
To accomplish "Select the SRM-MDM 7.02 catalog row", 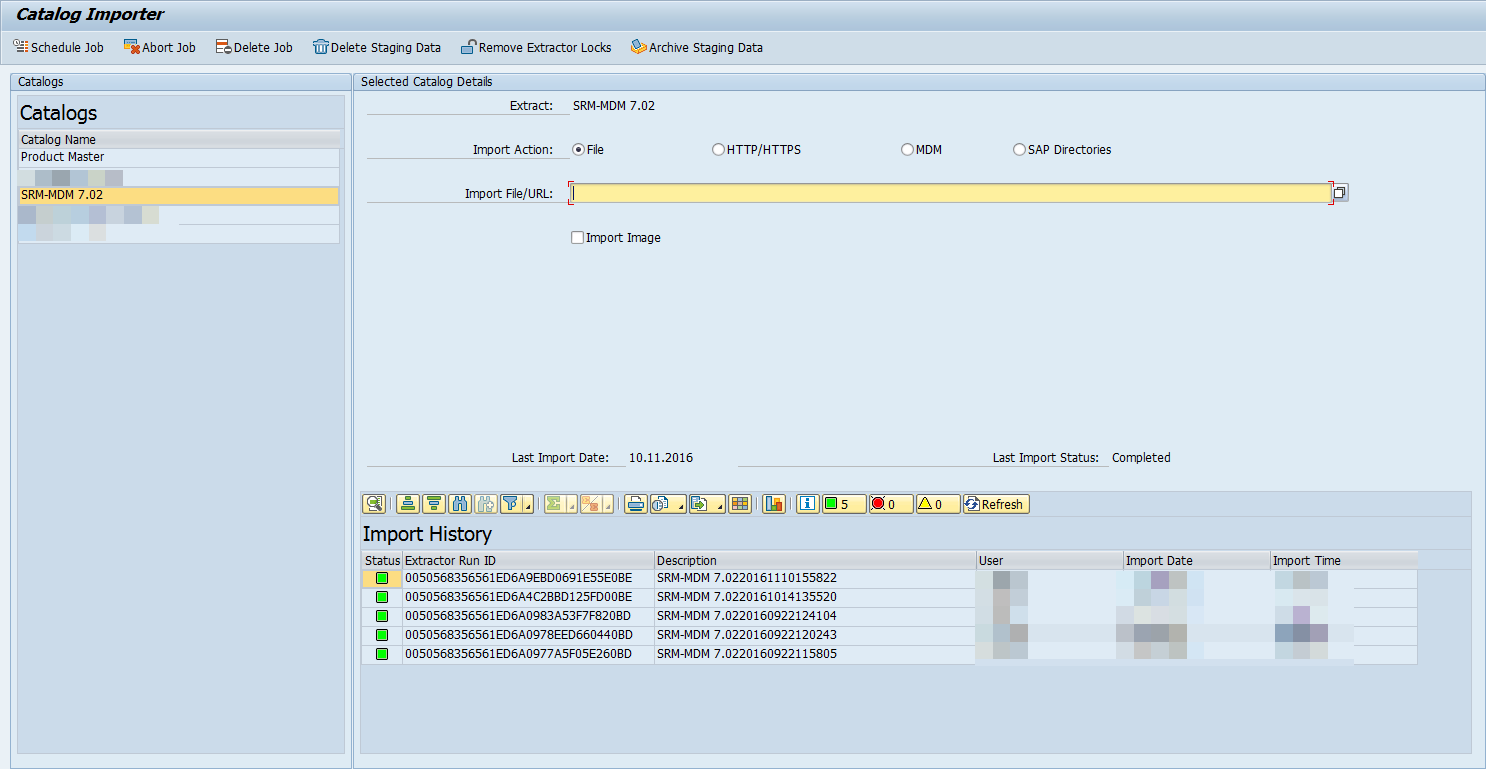I will pyautogui.click(x=179, y=195).
